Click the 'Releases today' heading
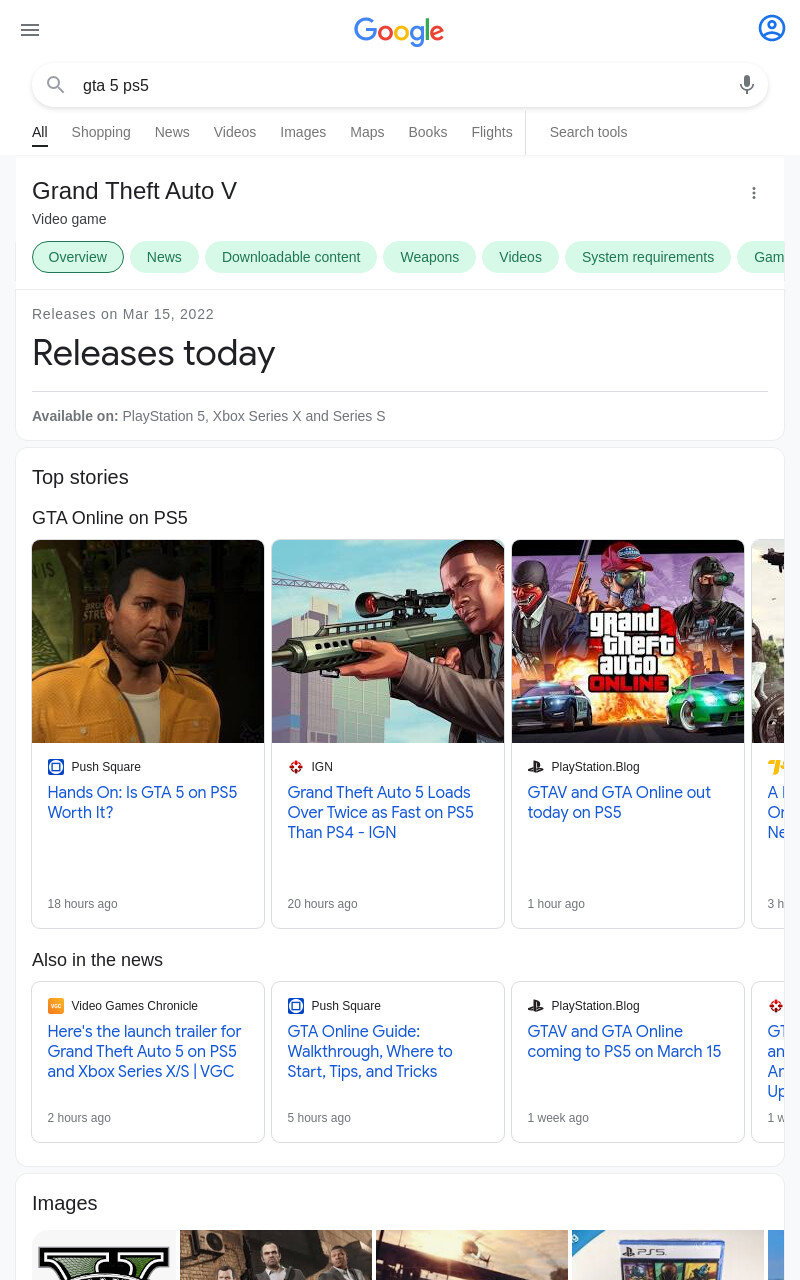 click(153, 353)
